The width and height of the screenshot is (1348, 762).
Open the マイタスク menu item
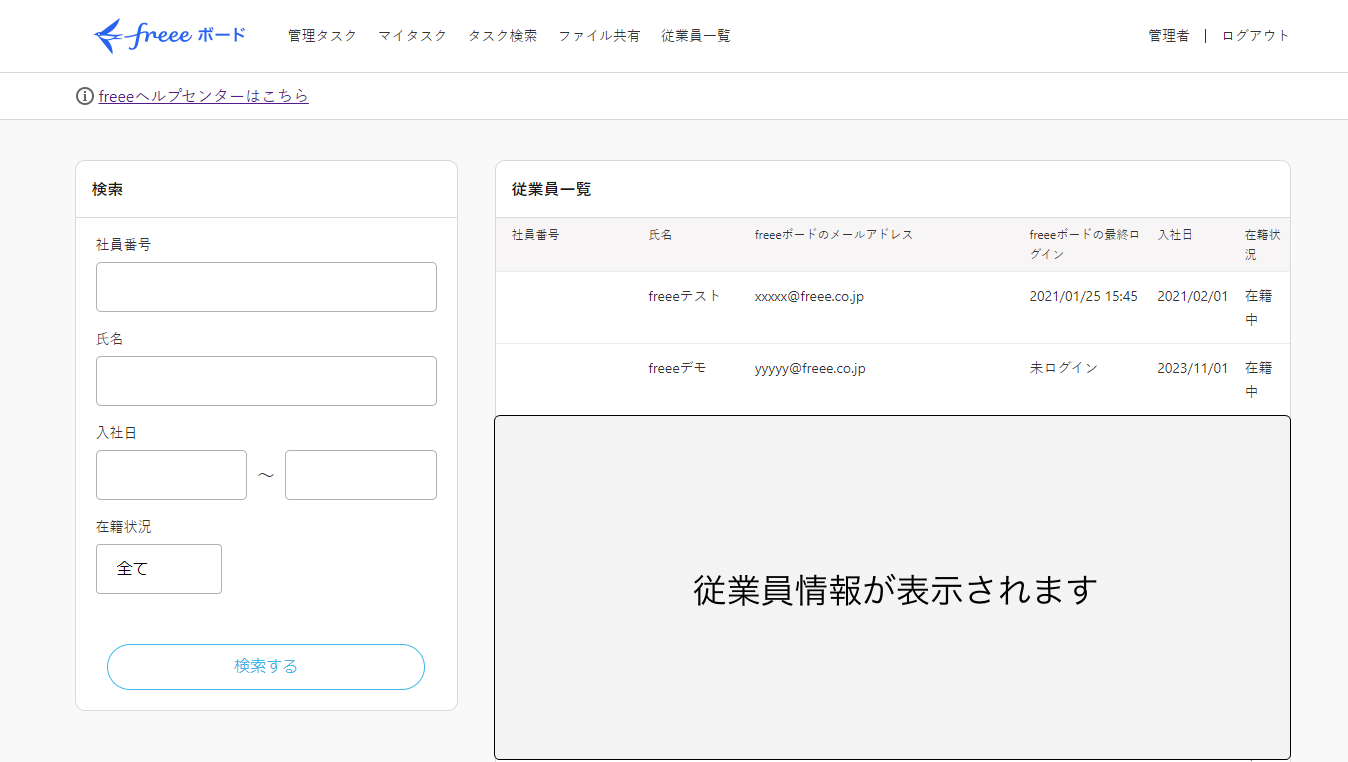point(412,36)
